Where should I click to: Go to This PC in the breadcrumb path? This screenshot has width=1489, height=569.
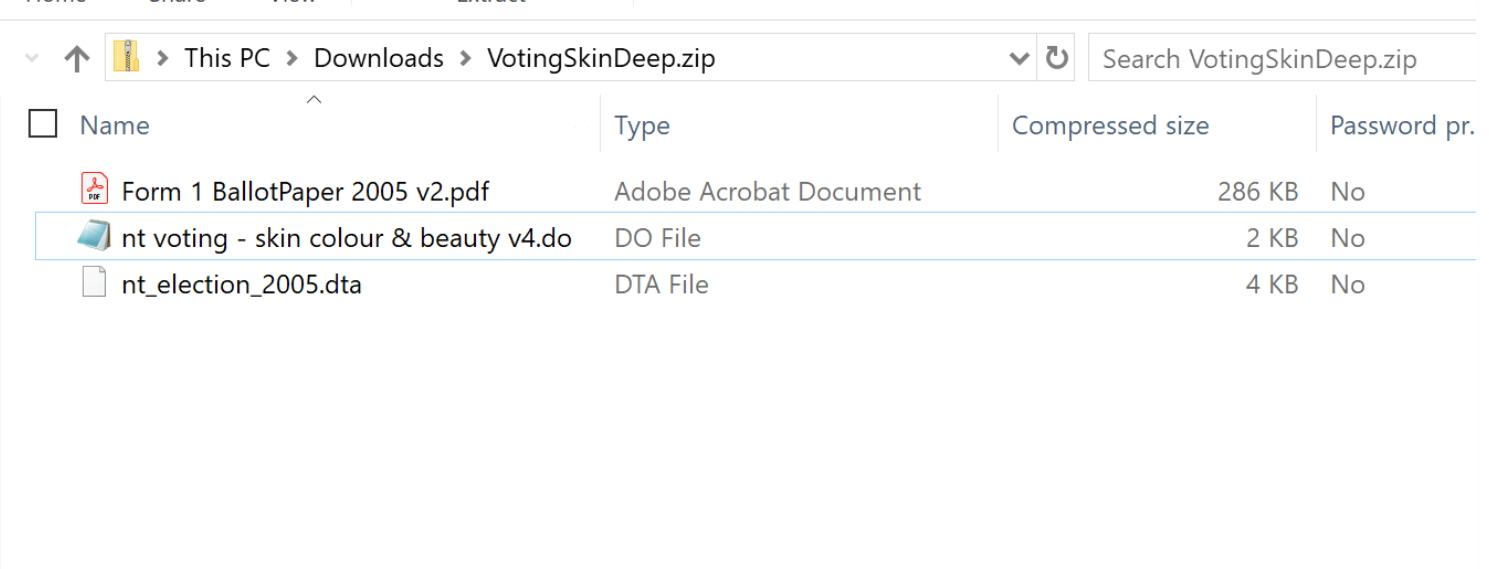click(x=227, y=58)
